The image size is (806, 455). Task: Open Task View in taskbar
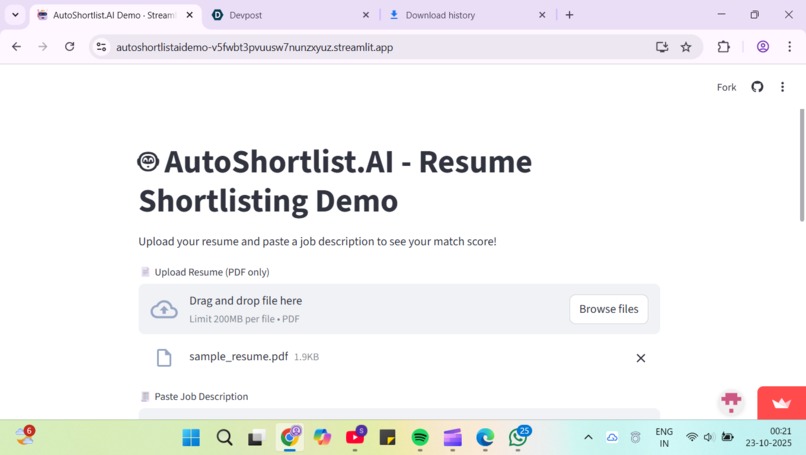[257, 438]
